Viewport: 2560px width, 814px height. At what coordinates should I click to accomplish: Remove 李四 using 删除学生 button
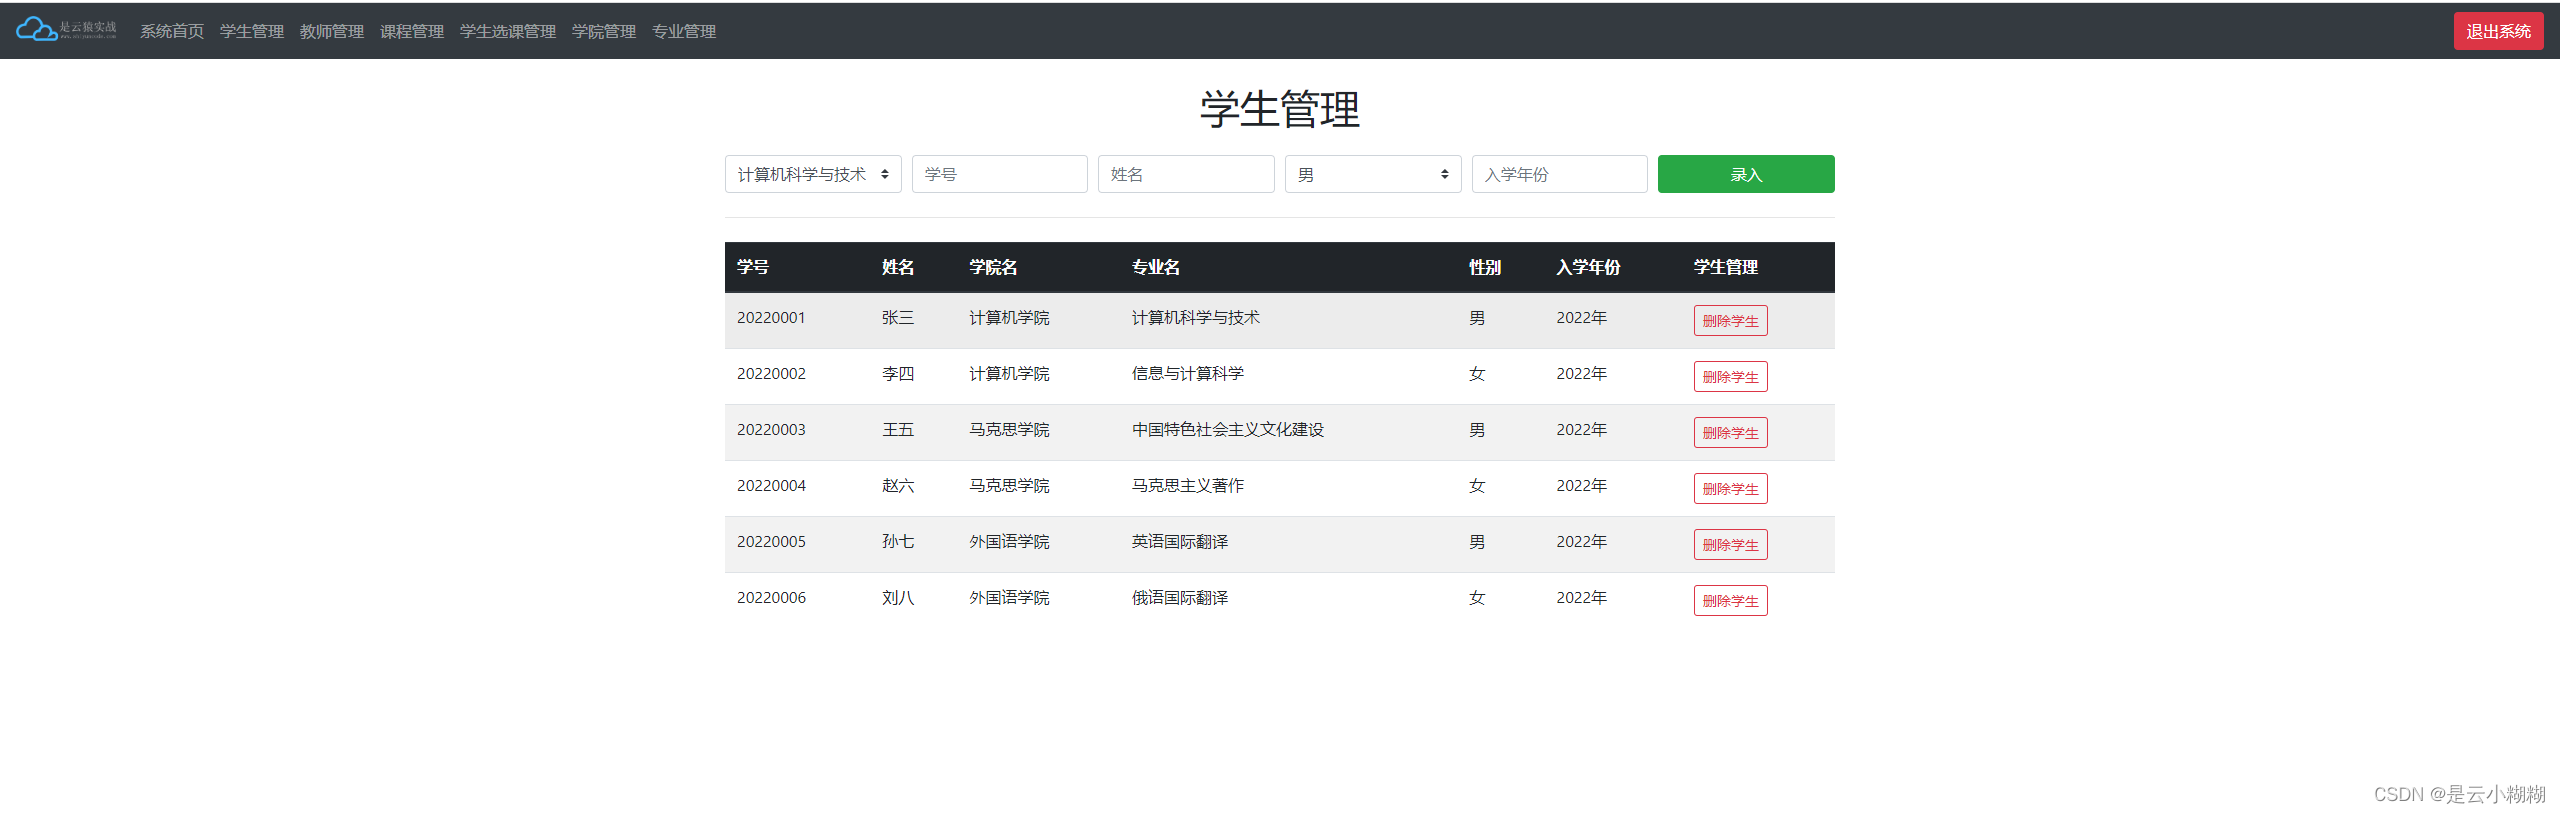click(x=1731, y=377)
